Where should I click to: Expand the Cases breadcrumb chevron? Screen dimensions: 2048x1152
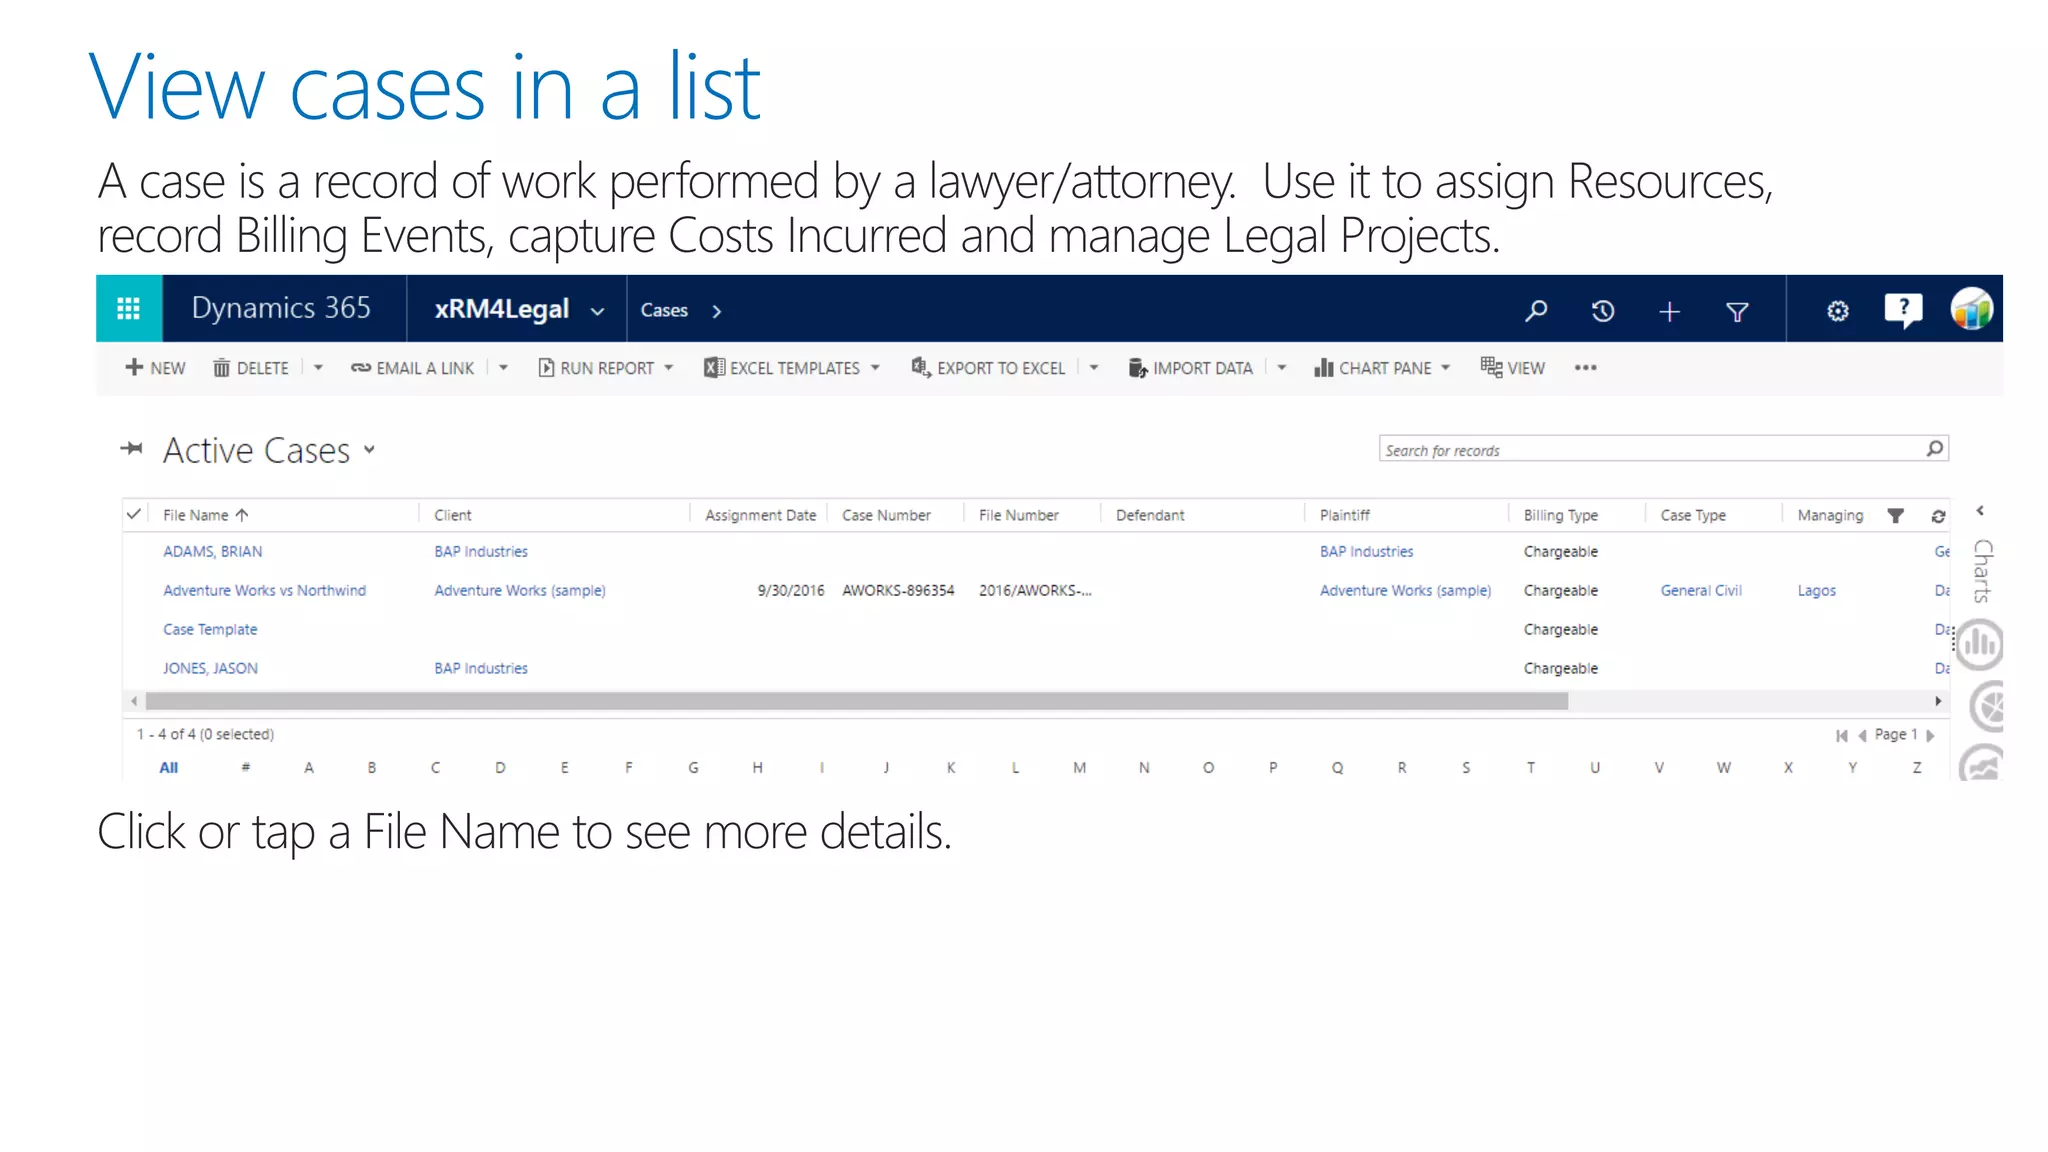tap(716, 311)
